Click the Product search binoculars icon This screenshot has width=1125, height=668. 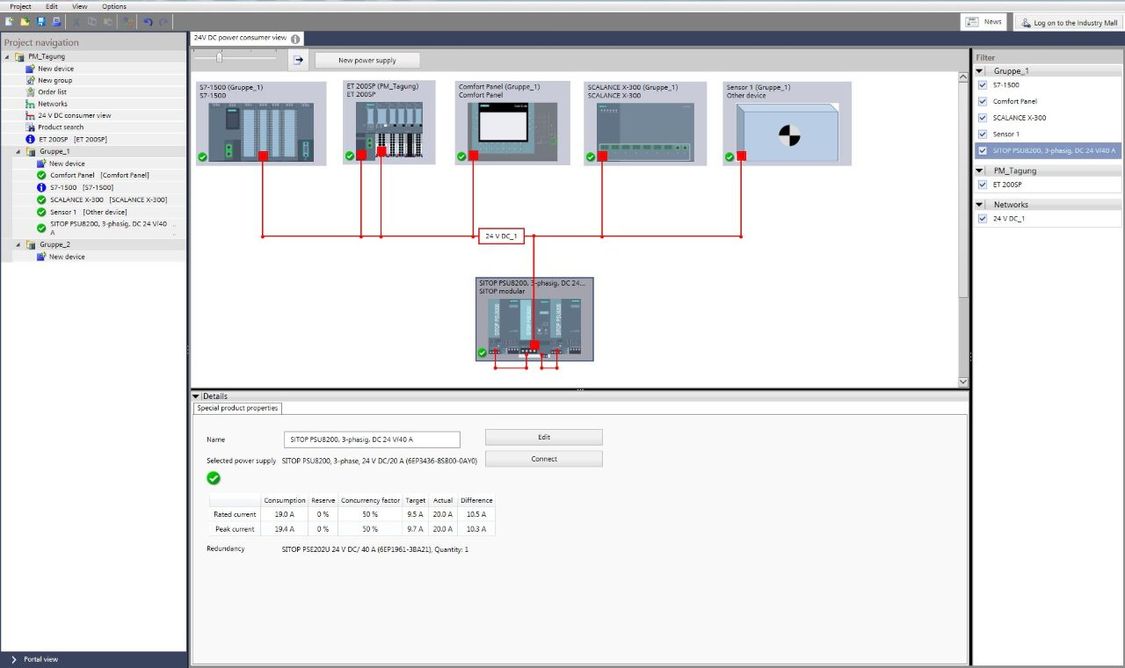click(x=30, y=127)
